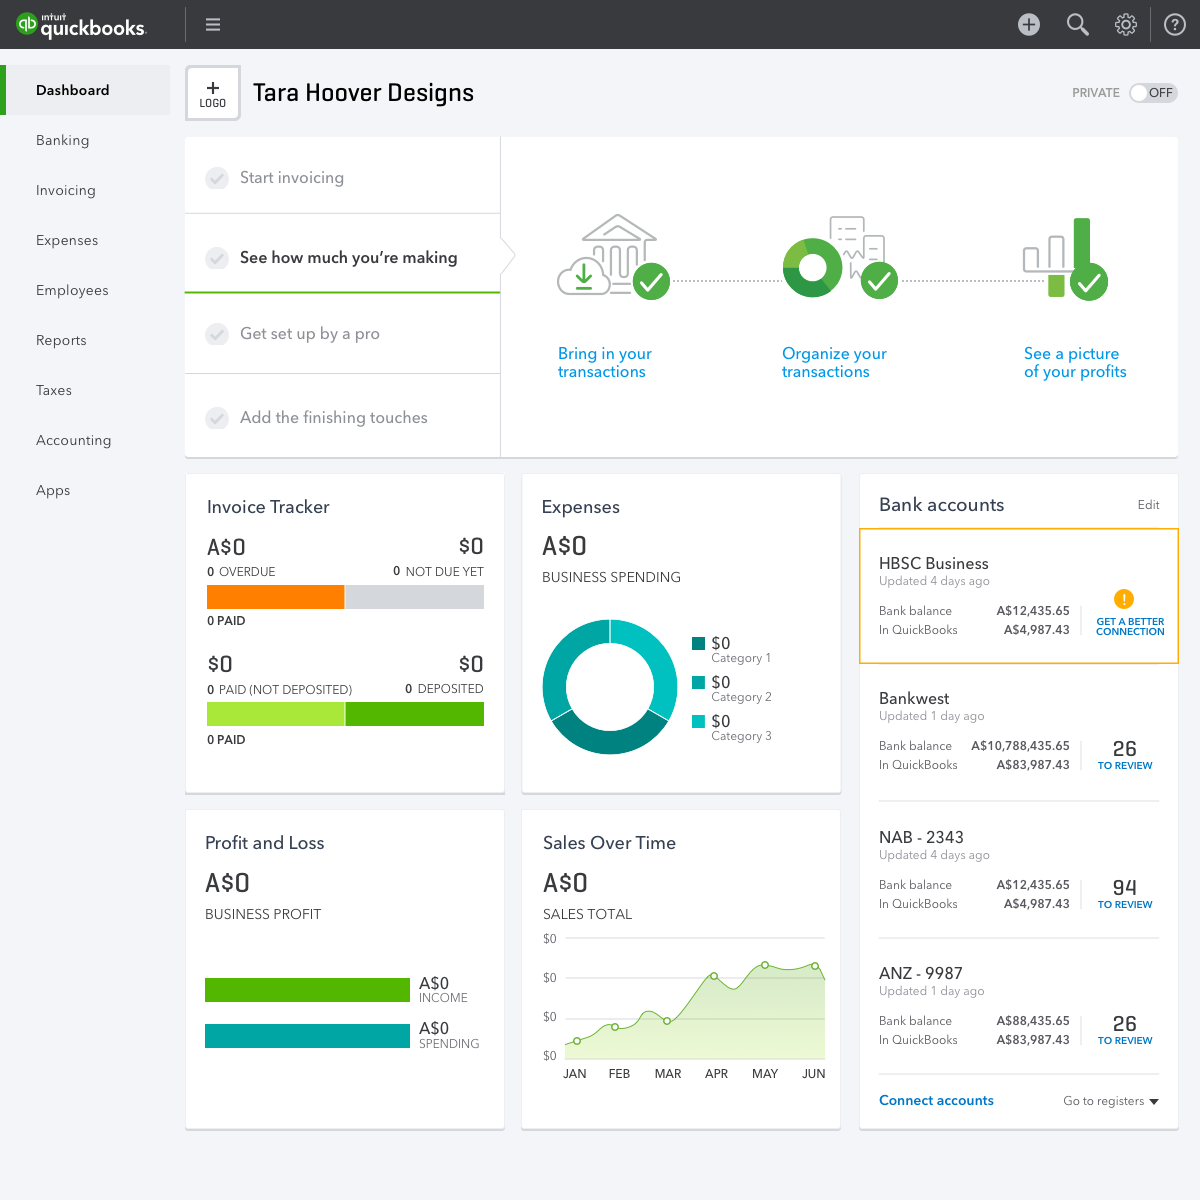Review 26 ANZ - 9987 transactions

pyautogui.click(x=1125, y=1030)
